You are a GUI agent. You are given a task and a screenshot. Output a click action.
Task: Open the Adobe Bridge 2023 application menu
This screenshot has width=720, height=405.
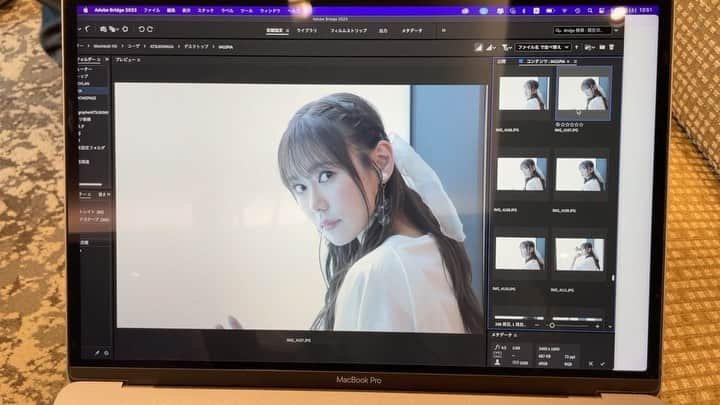pos(115,10)
